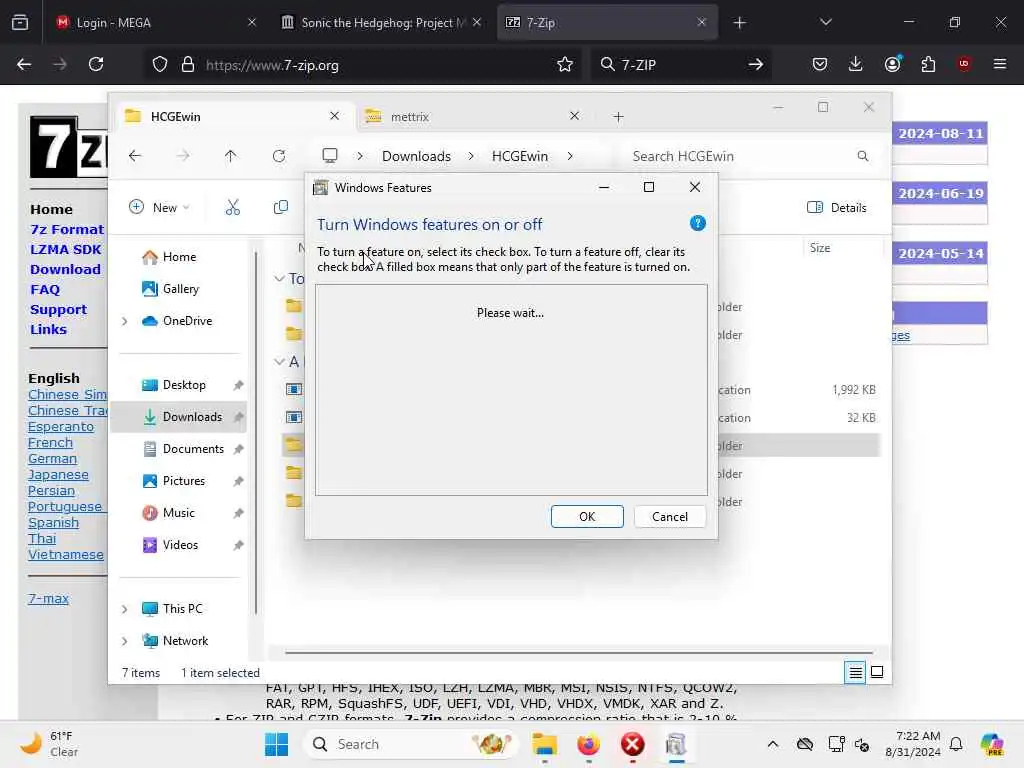Reload the 7-zip.org page
The width and height of the screenshot is (1024, 768).
click(96, 64)
